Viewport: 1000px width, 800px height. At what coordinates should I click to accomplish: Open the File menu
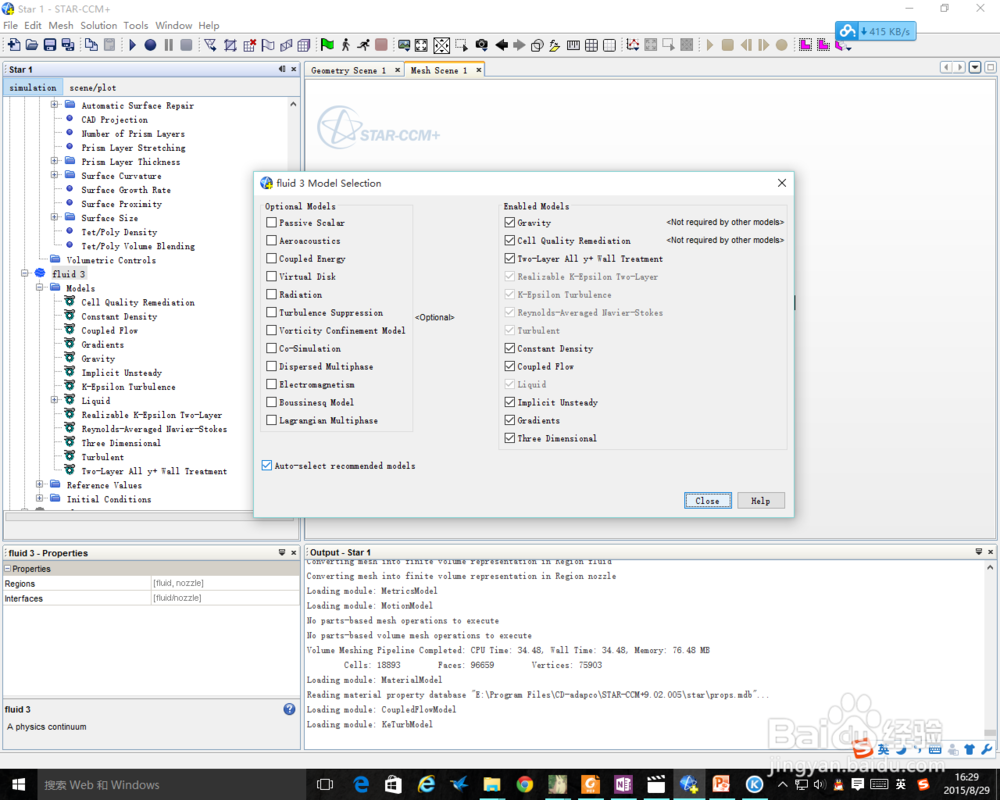tap(11, 26)
